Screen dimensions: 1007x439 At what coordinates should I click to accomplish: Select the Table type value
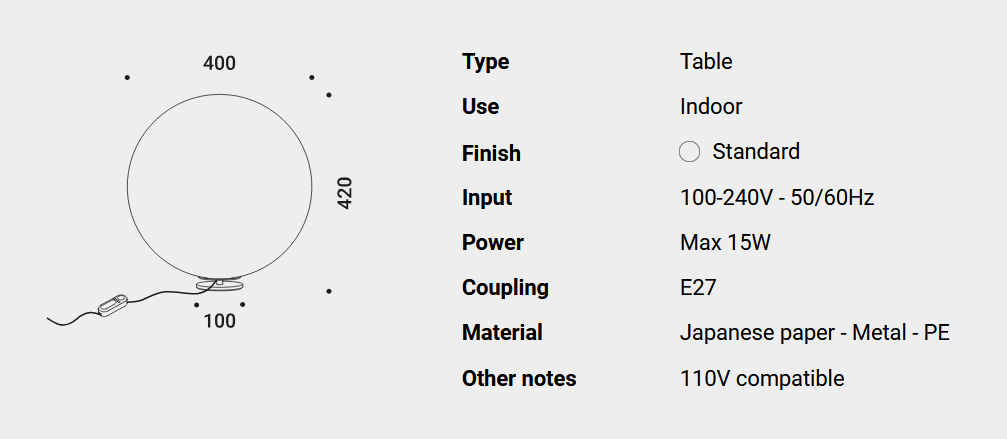click(x=706, y=62)
